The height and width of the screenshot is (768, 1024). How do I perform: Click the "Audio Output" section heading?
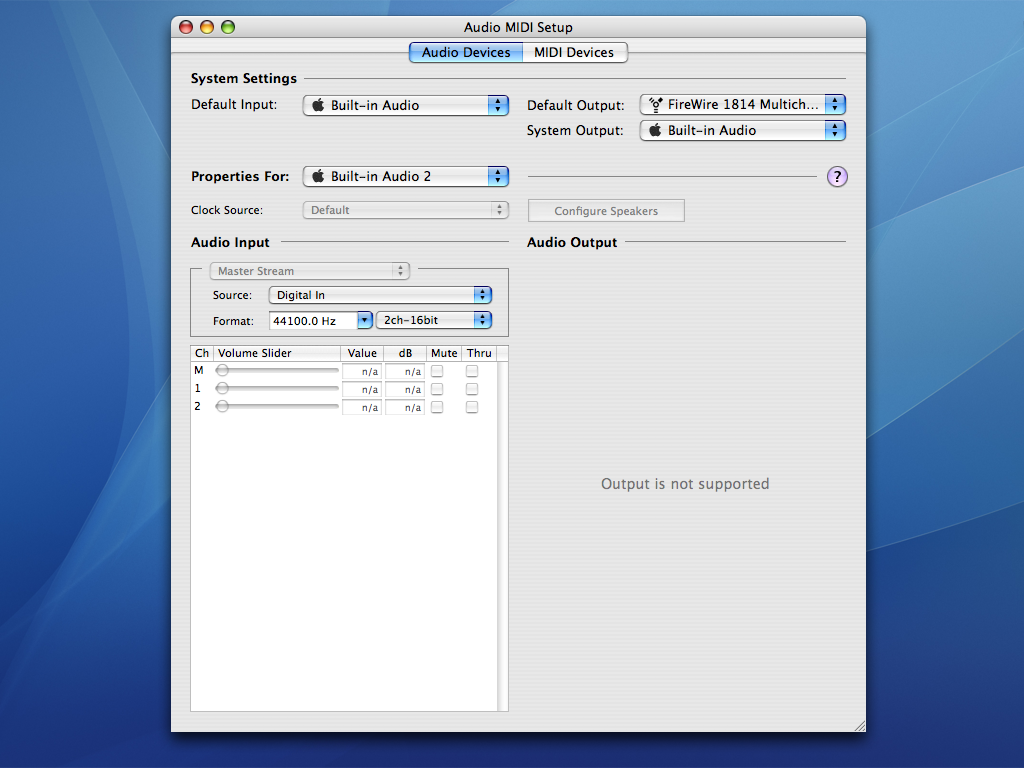pos(572,242)
